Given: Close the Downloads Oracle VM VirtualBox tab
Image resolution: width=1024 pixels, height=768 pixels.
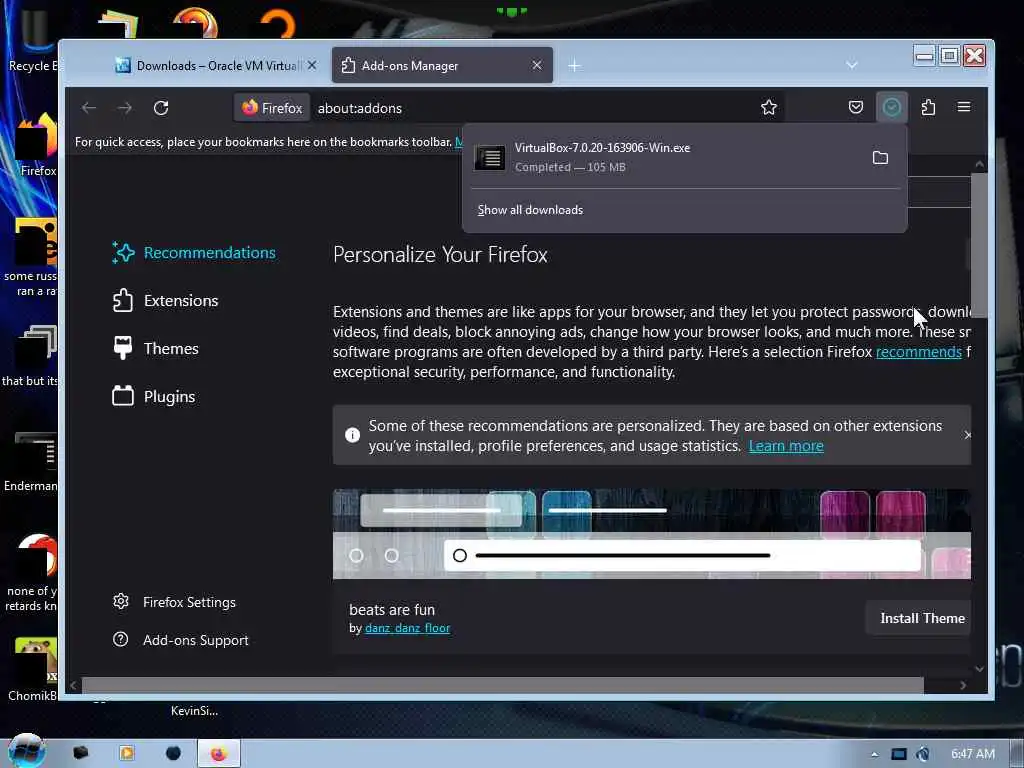Looking at the screenshot, I should pyautogui.click(x=312, y=65).
